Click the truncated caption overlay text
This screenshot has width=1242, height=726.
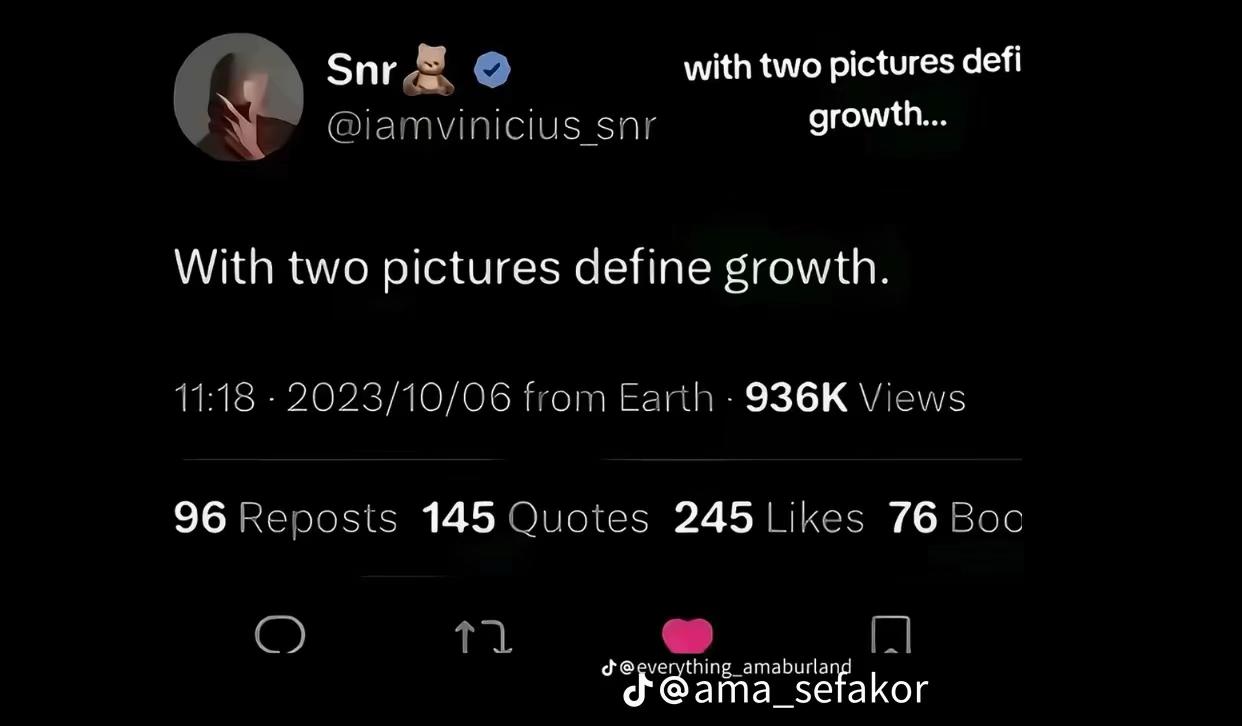852,91
